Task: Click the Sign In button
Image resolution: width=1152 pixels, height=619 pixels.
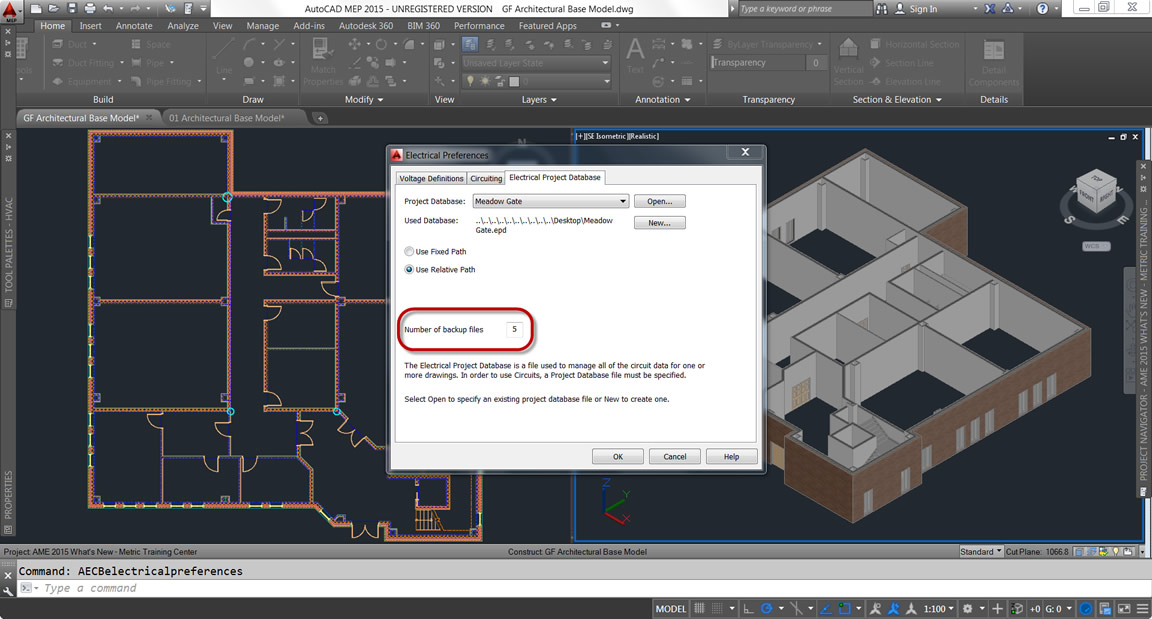Action: pos(917,9)
